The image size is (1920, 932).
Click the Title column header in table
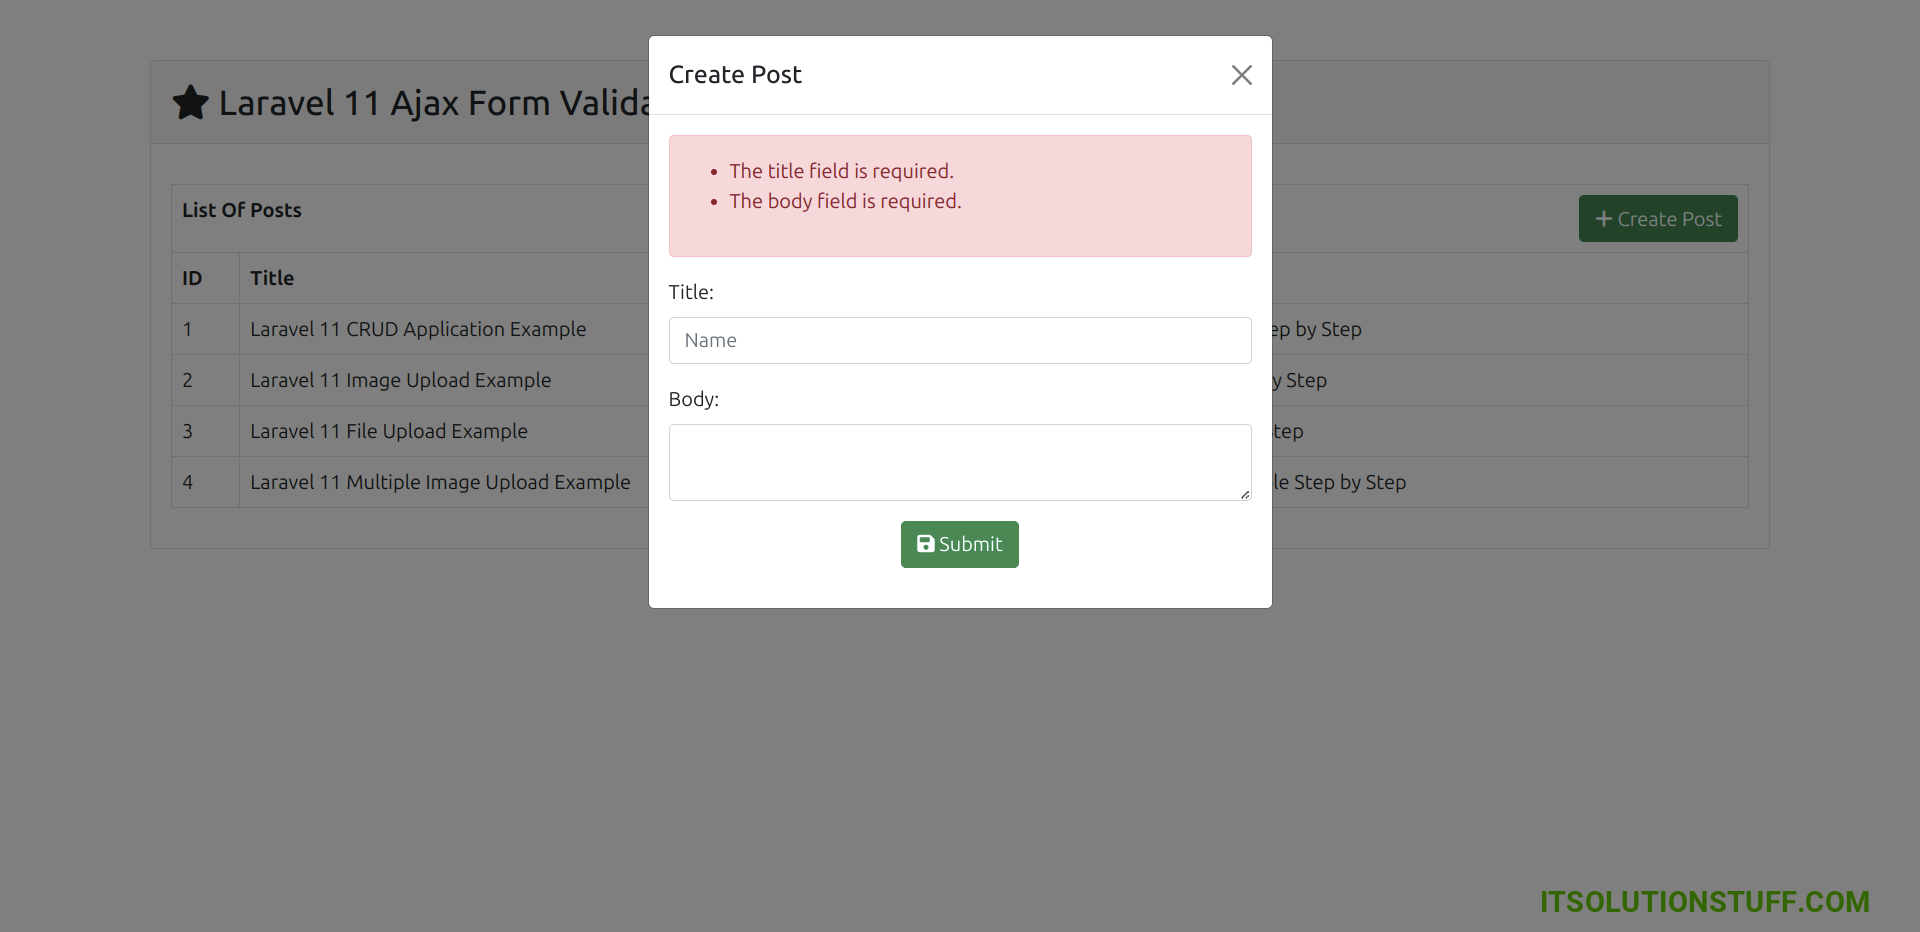(272, 278)
